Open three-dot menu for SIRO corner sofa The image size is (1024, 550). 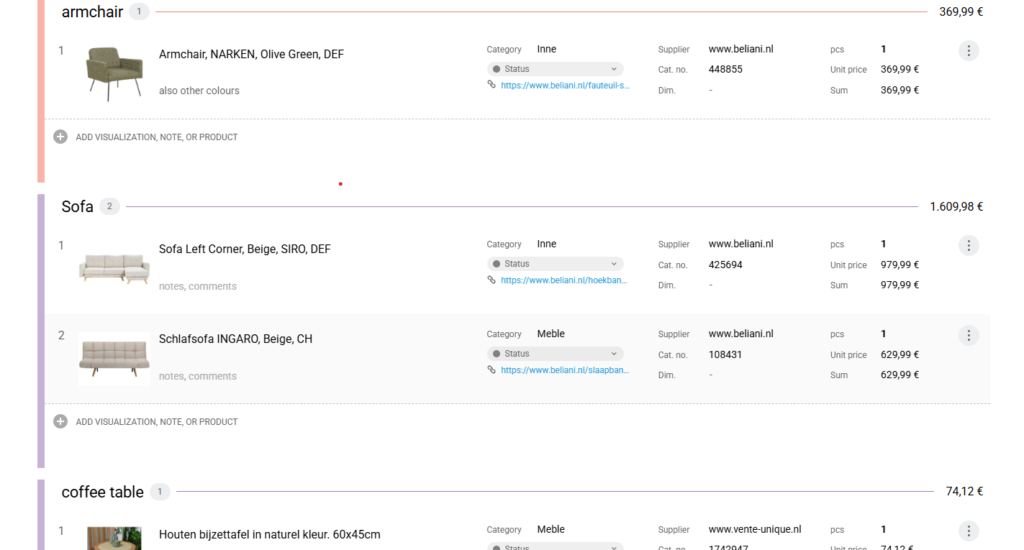pyautogui.click(x=968, y=246)
